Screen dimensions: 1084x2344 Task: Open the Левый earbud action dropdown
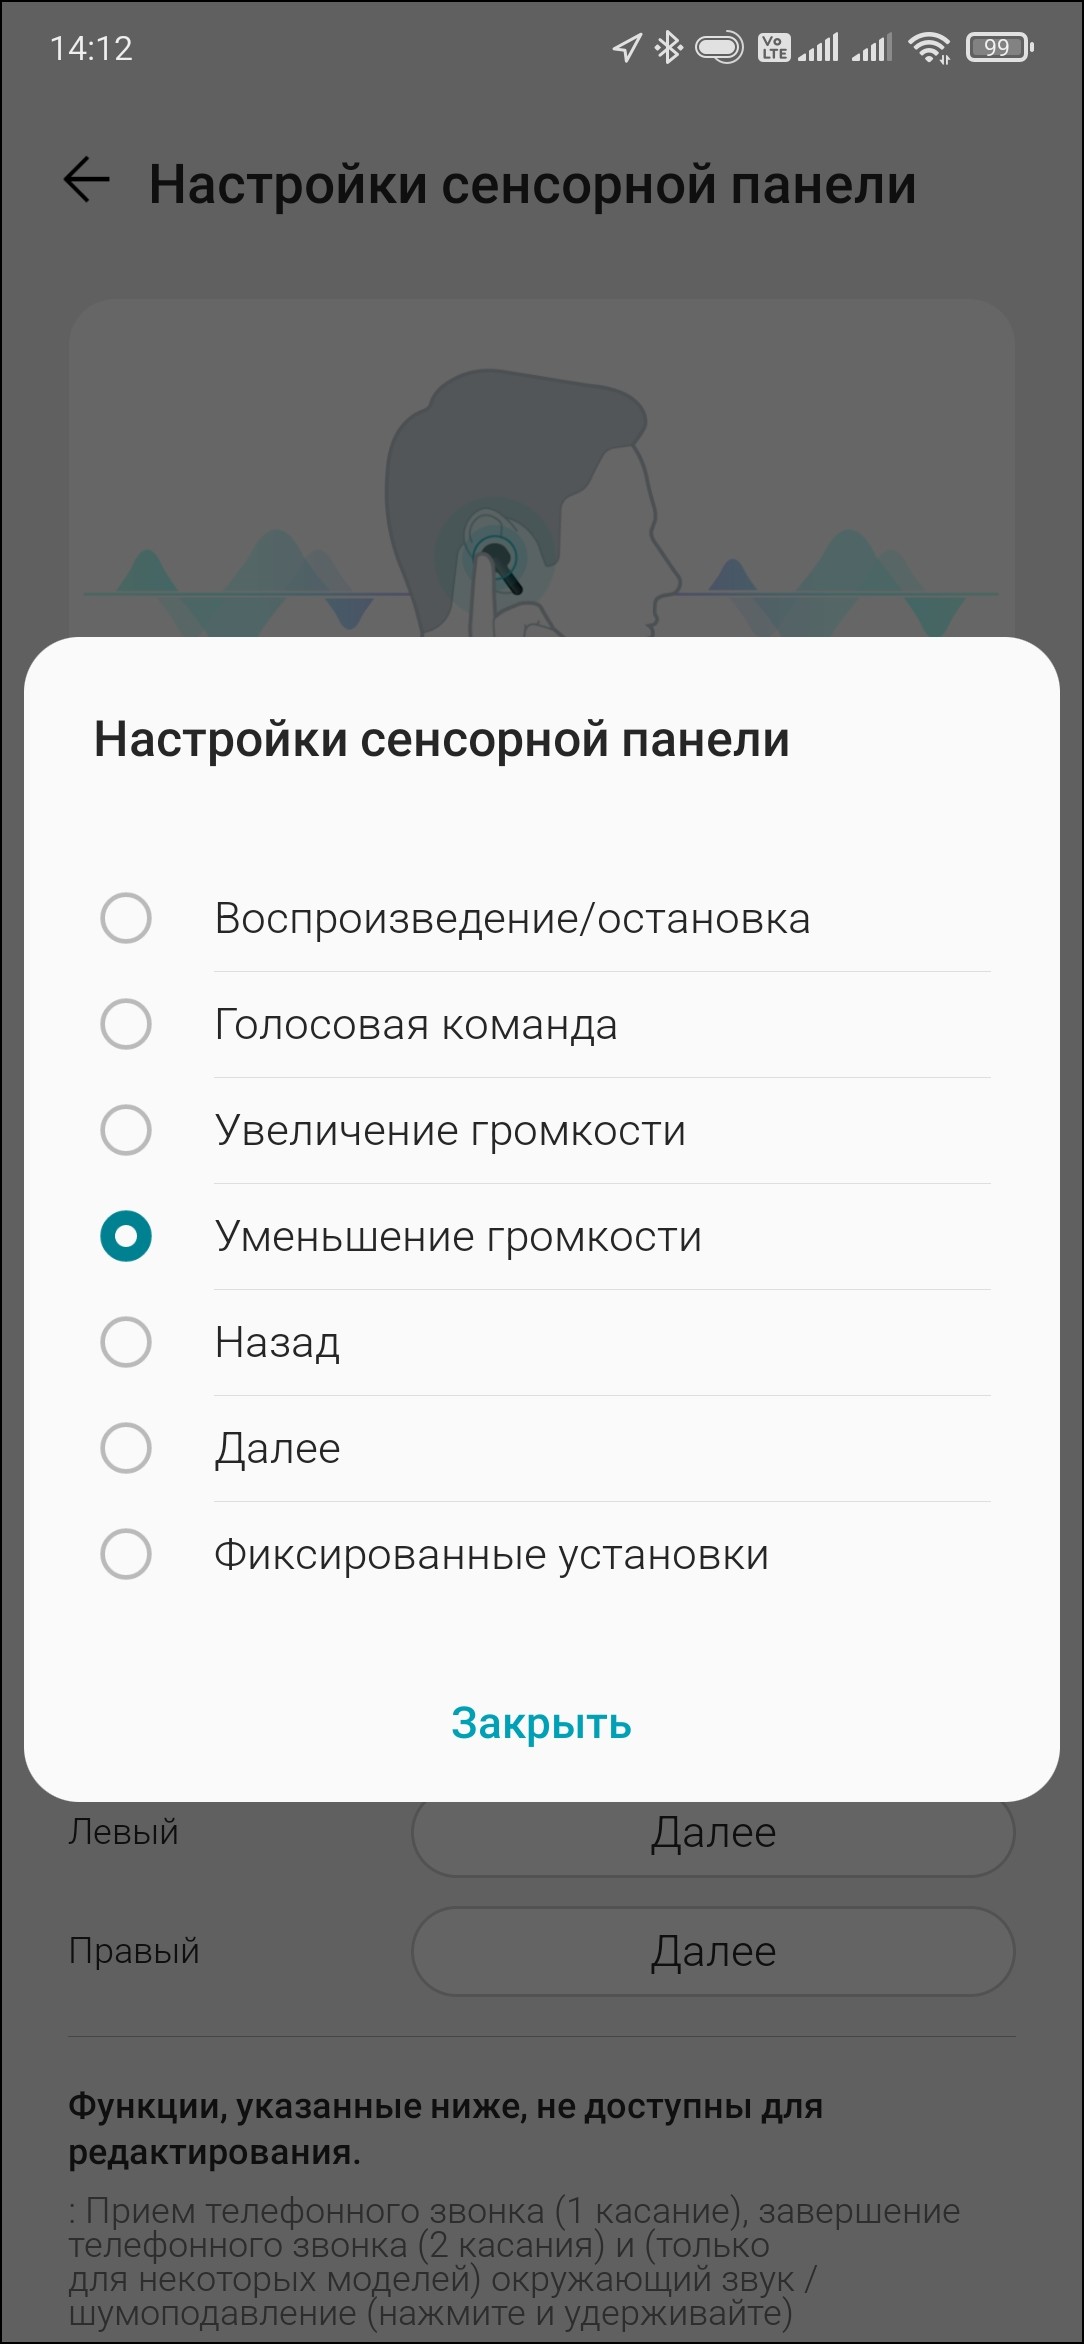[713, 1834]
